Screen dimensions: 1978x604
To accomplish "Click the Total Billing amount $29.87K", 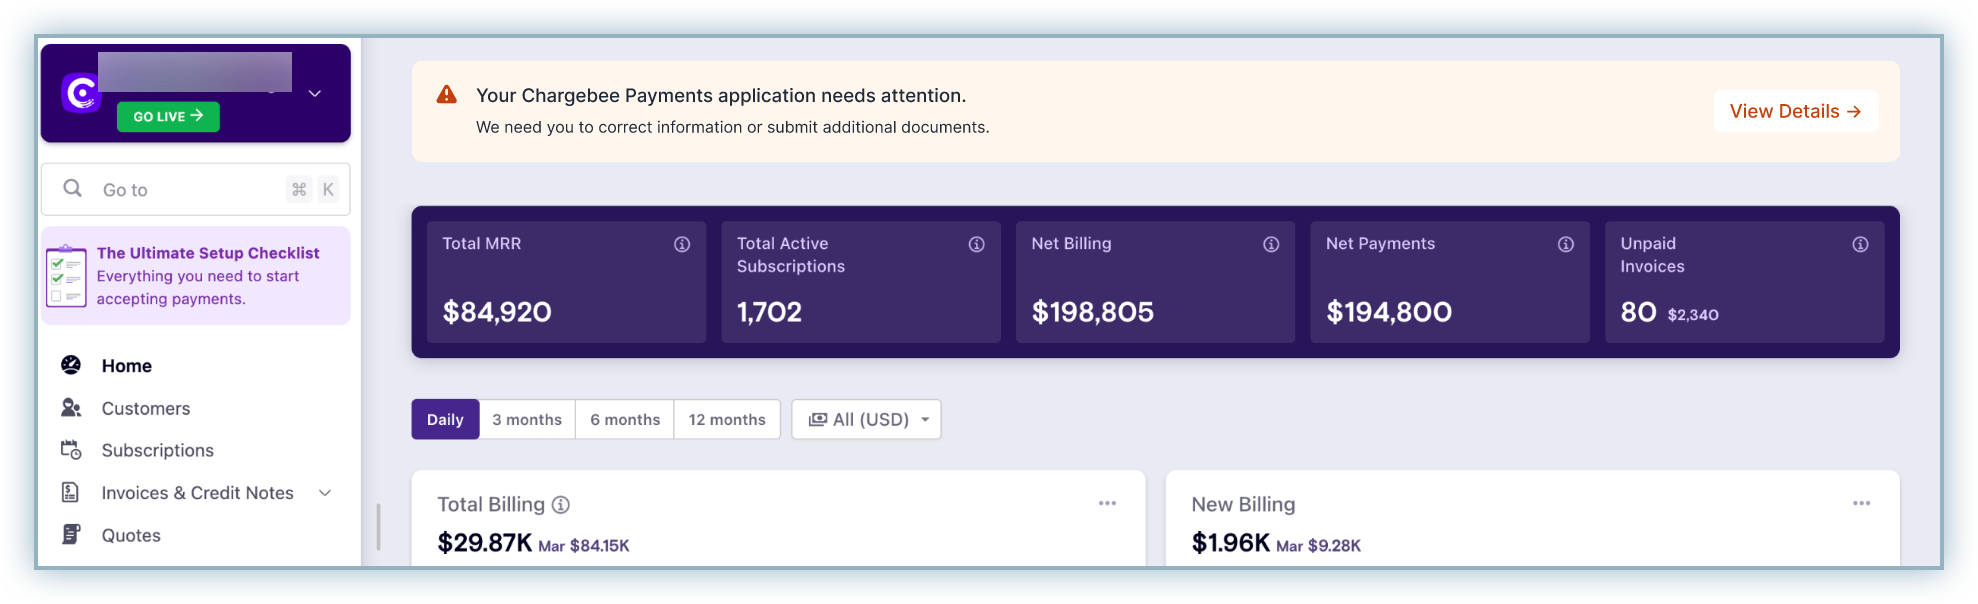I will click(485, 543).
